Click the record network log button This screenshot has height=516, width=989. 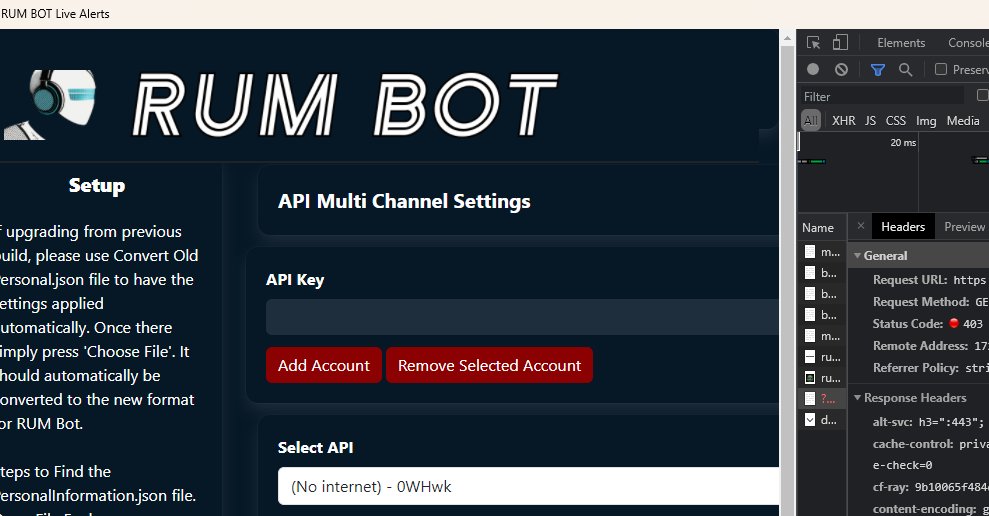pos(813,69)
